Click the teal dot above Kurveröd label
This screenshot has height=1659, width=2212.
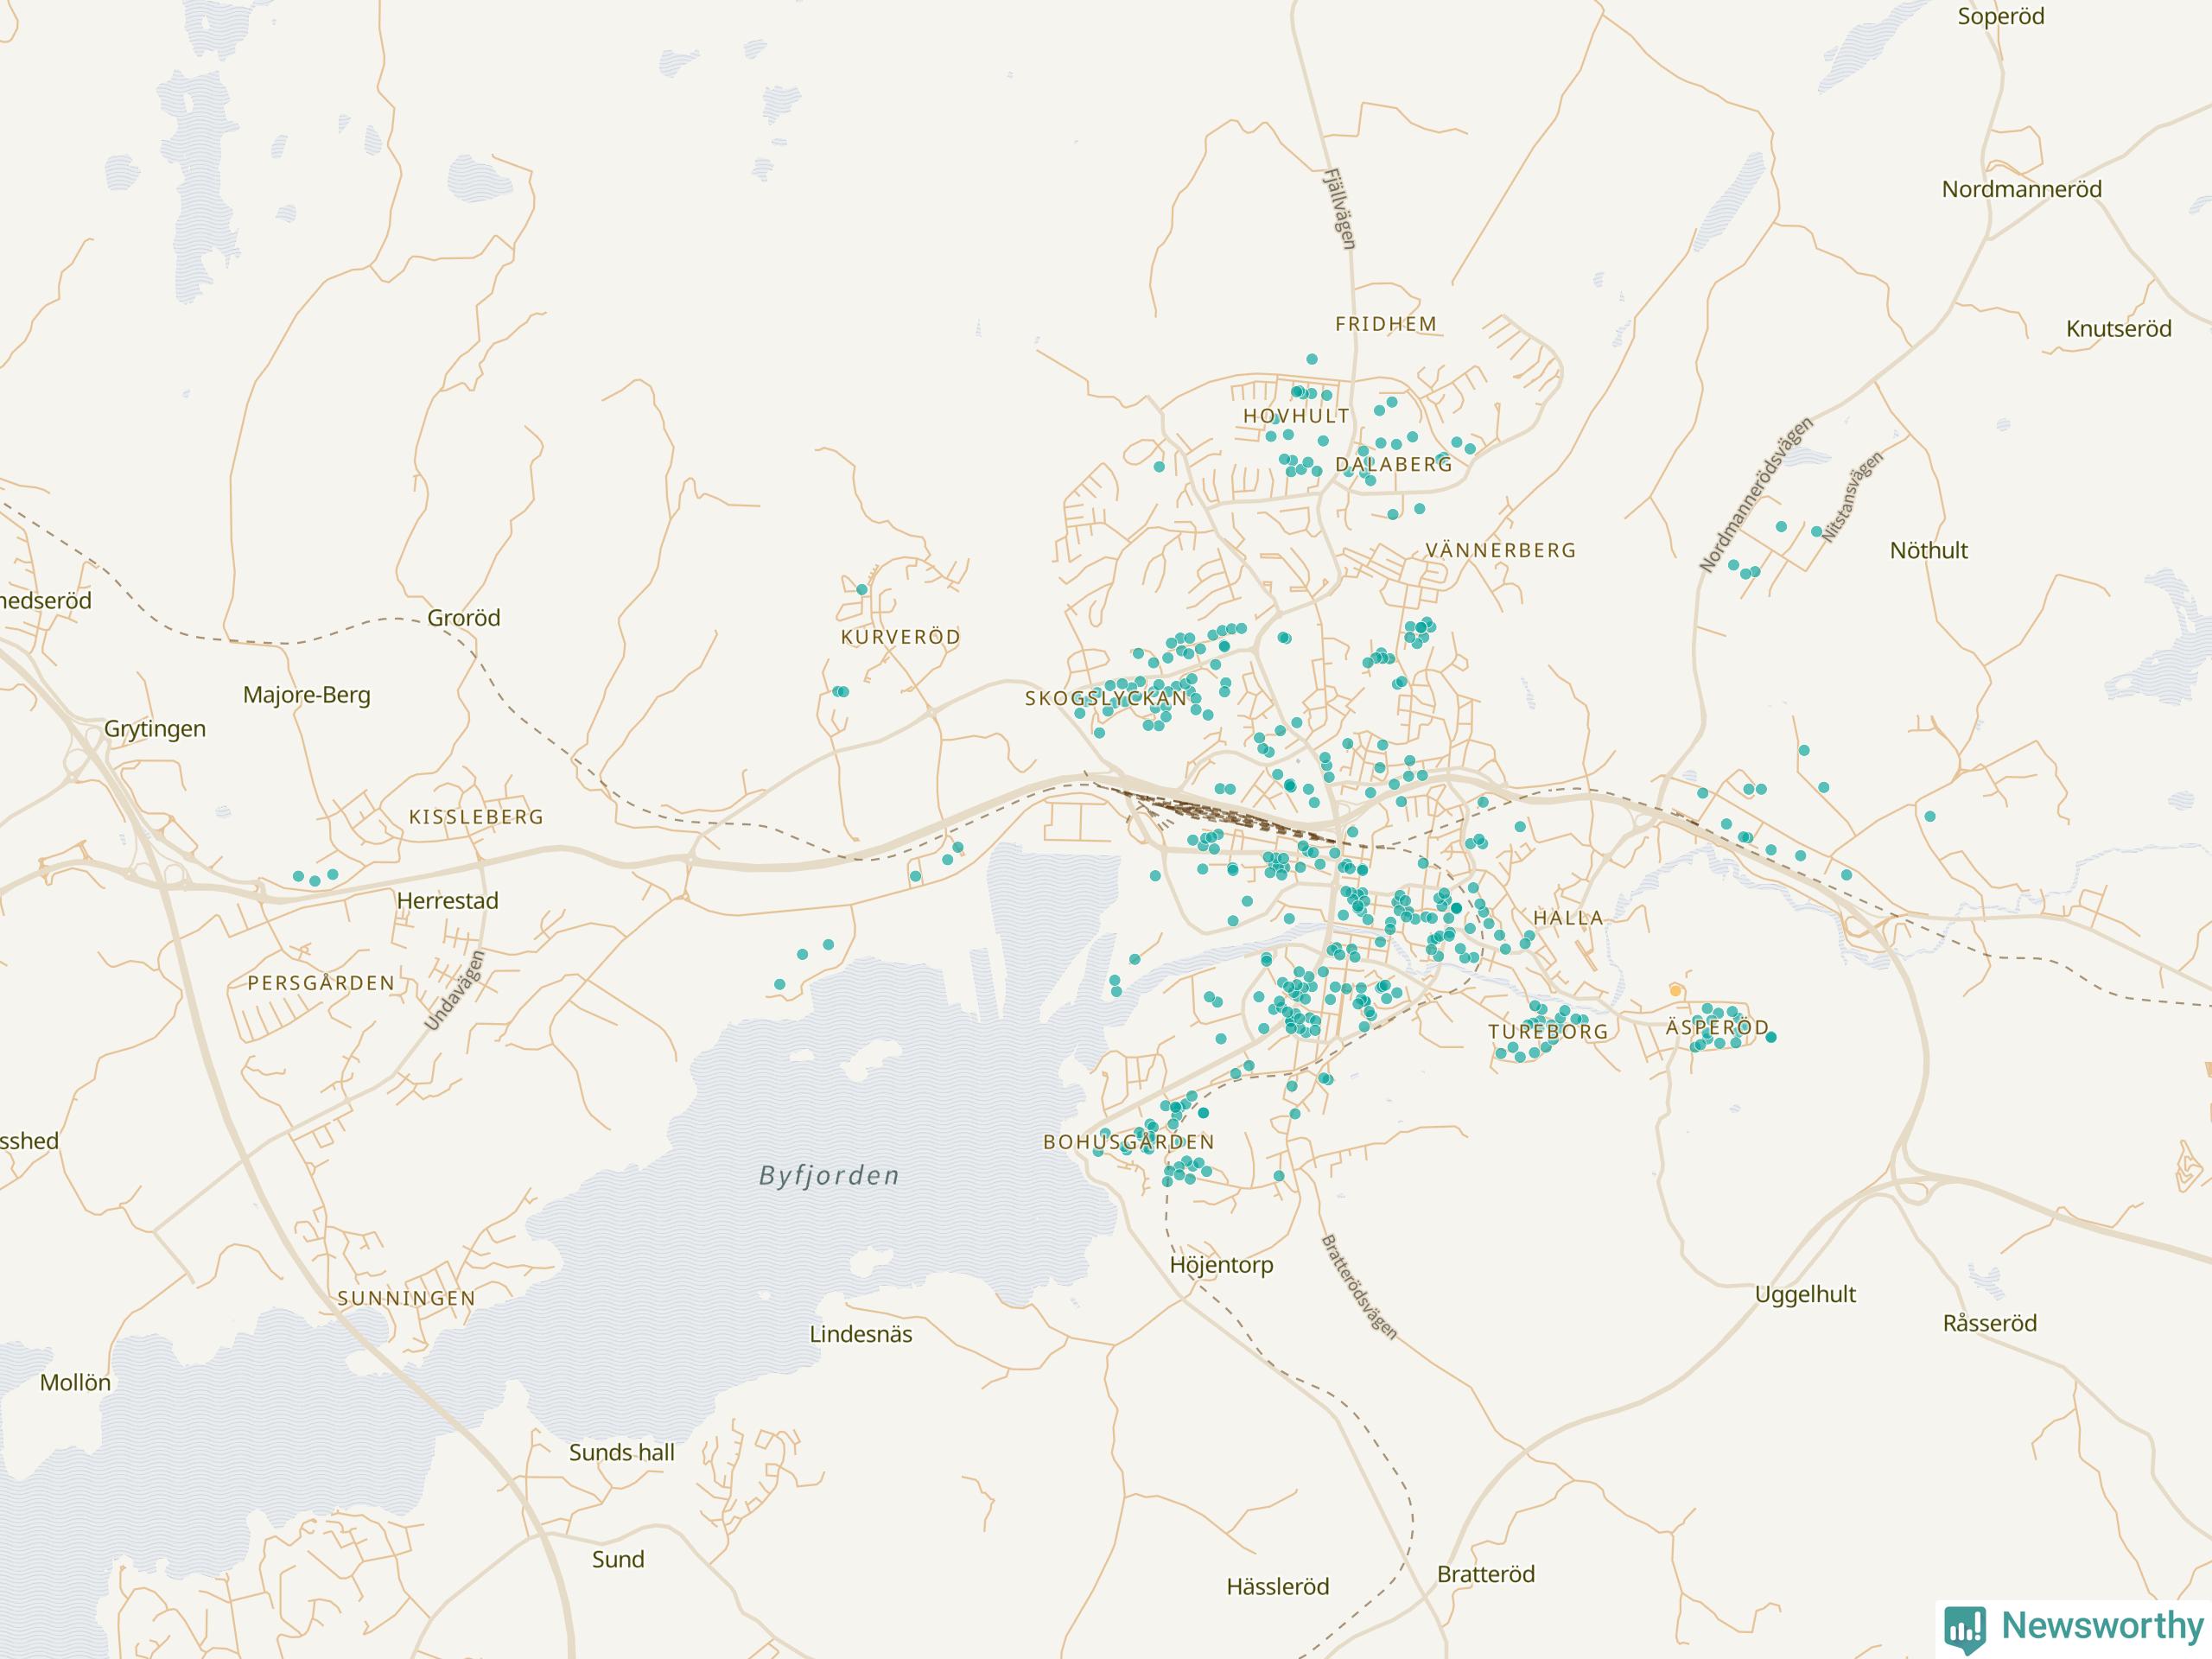(x=862, y=590)
